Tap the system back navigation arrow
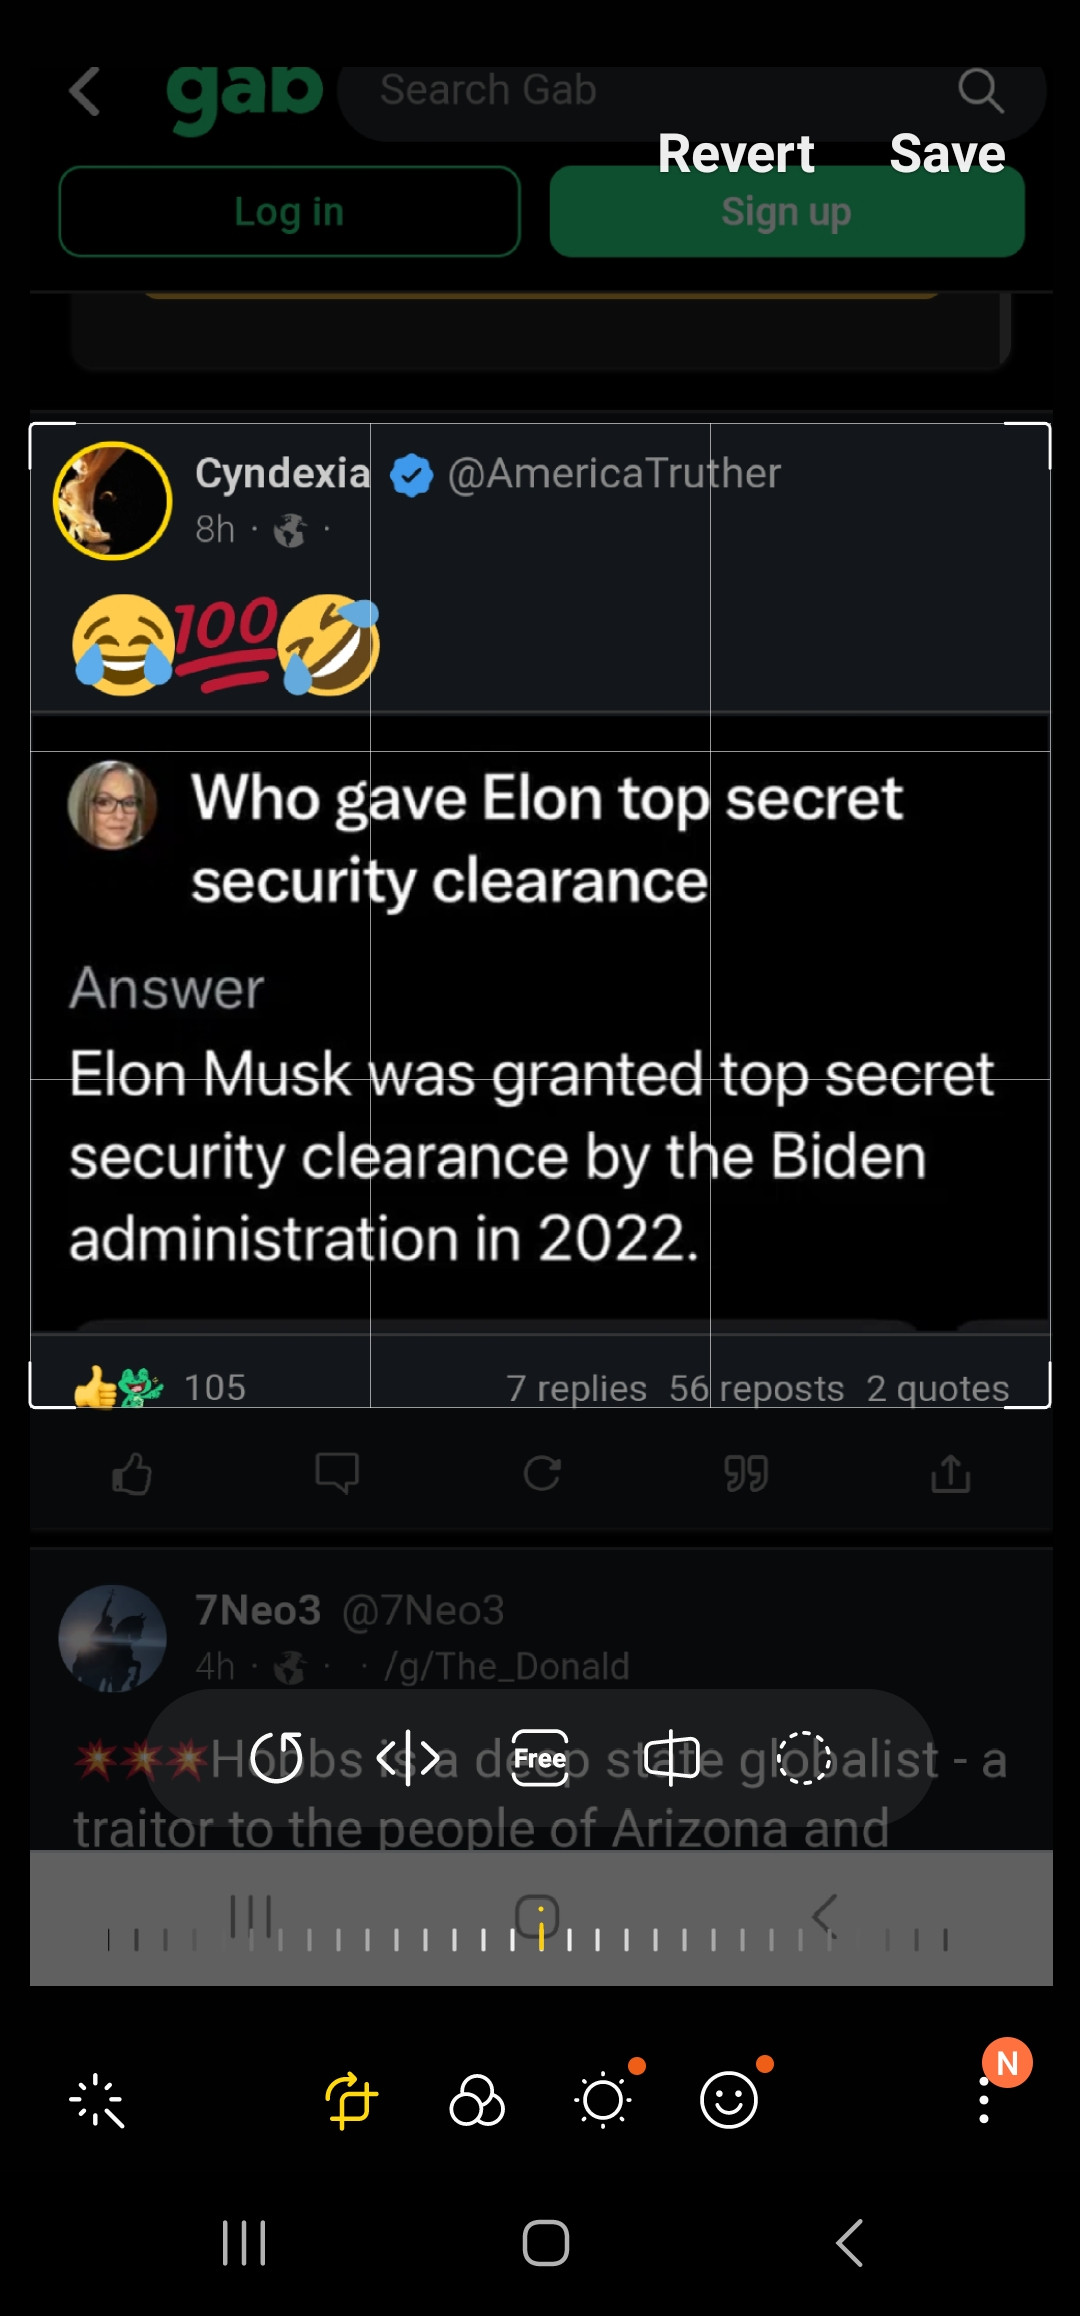Image resolution: width=1080 pixels, height=2316 pixels. 850,2242
